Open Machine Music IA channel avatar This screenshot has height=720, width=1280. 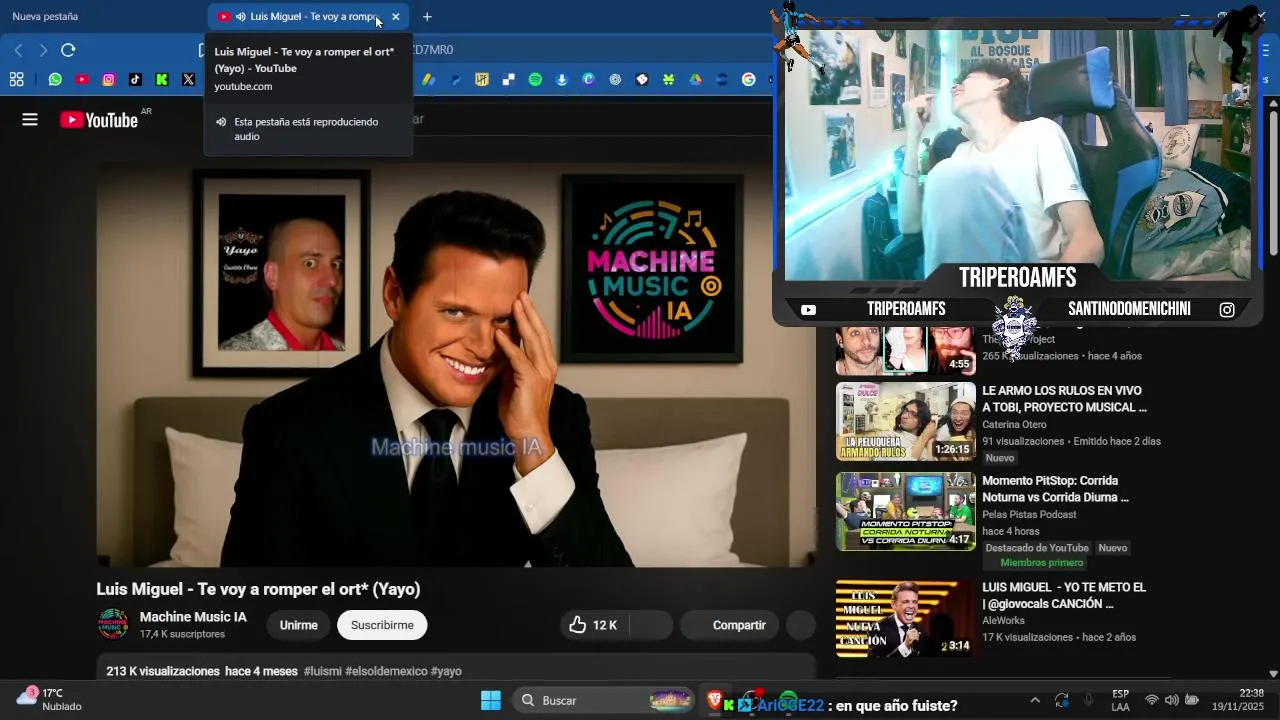113,624
